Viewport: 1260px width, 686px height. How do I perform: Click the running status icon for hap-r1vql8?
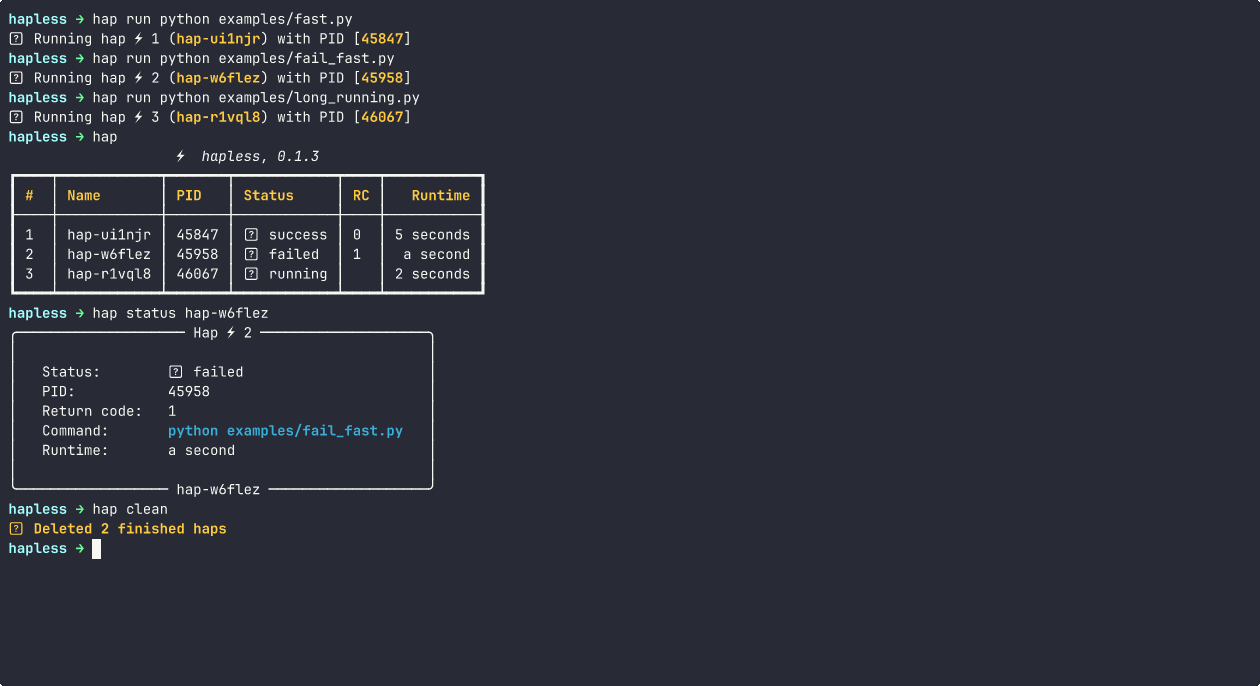click(x=251, y=274)
